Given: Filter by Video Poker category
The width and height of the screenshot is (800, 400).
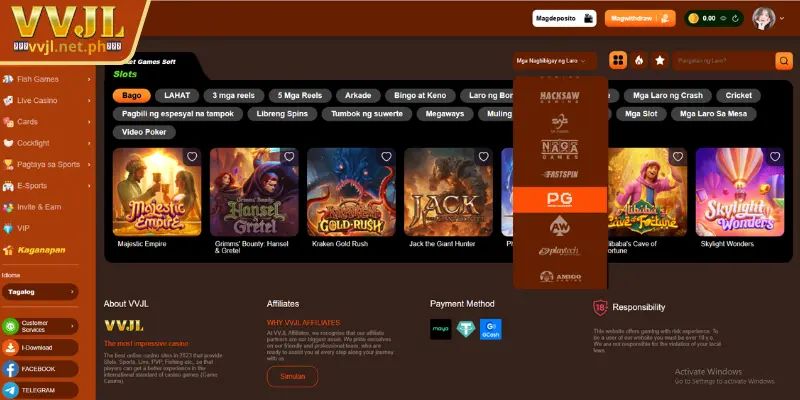Looking at the screenshot, I should pos(144,132).
